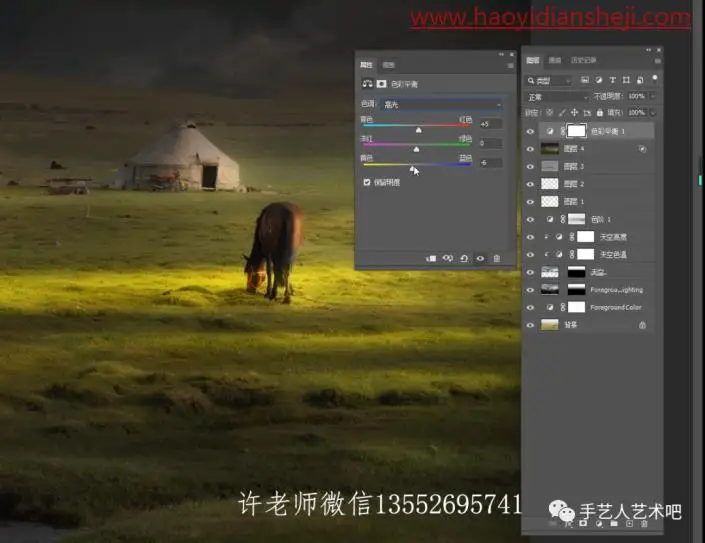Filter layers by shape layer icon

pos(626,80)
